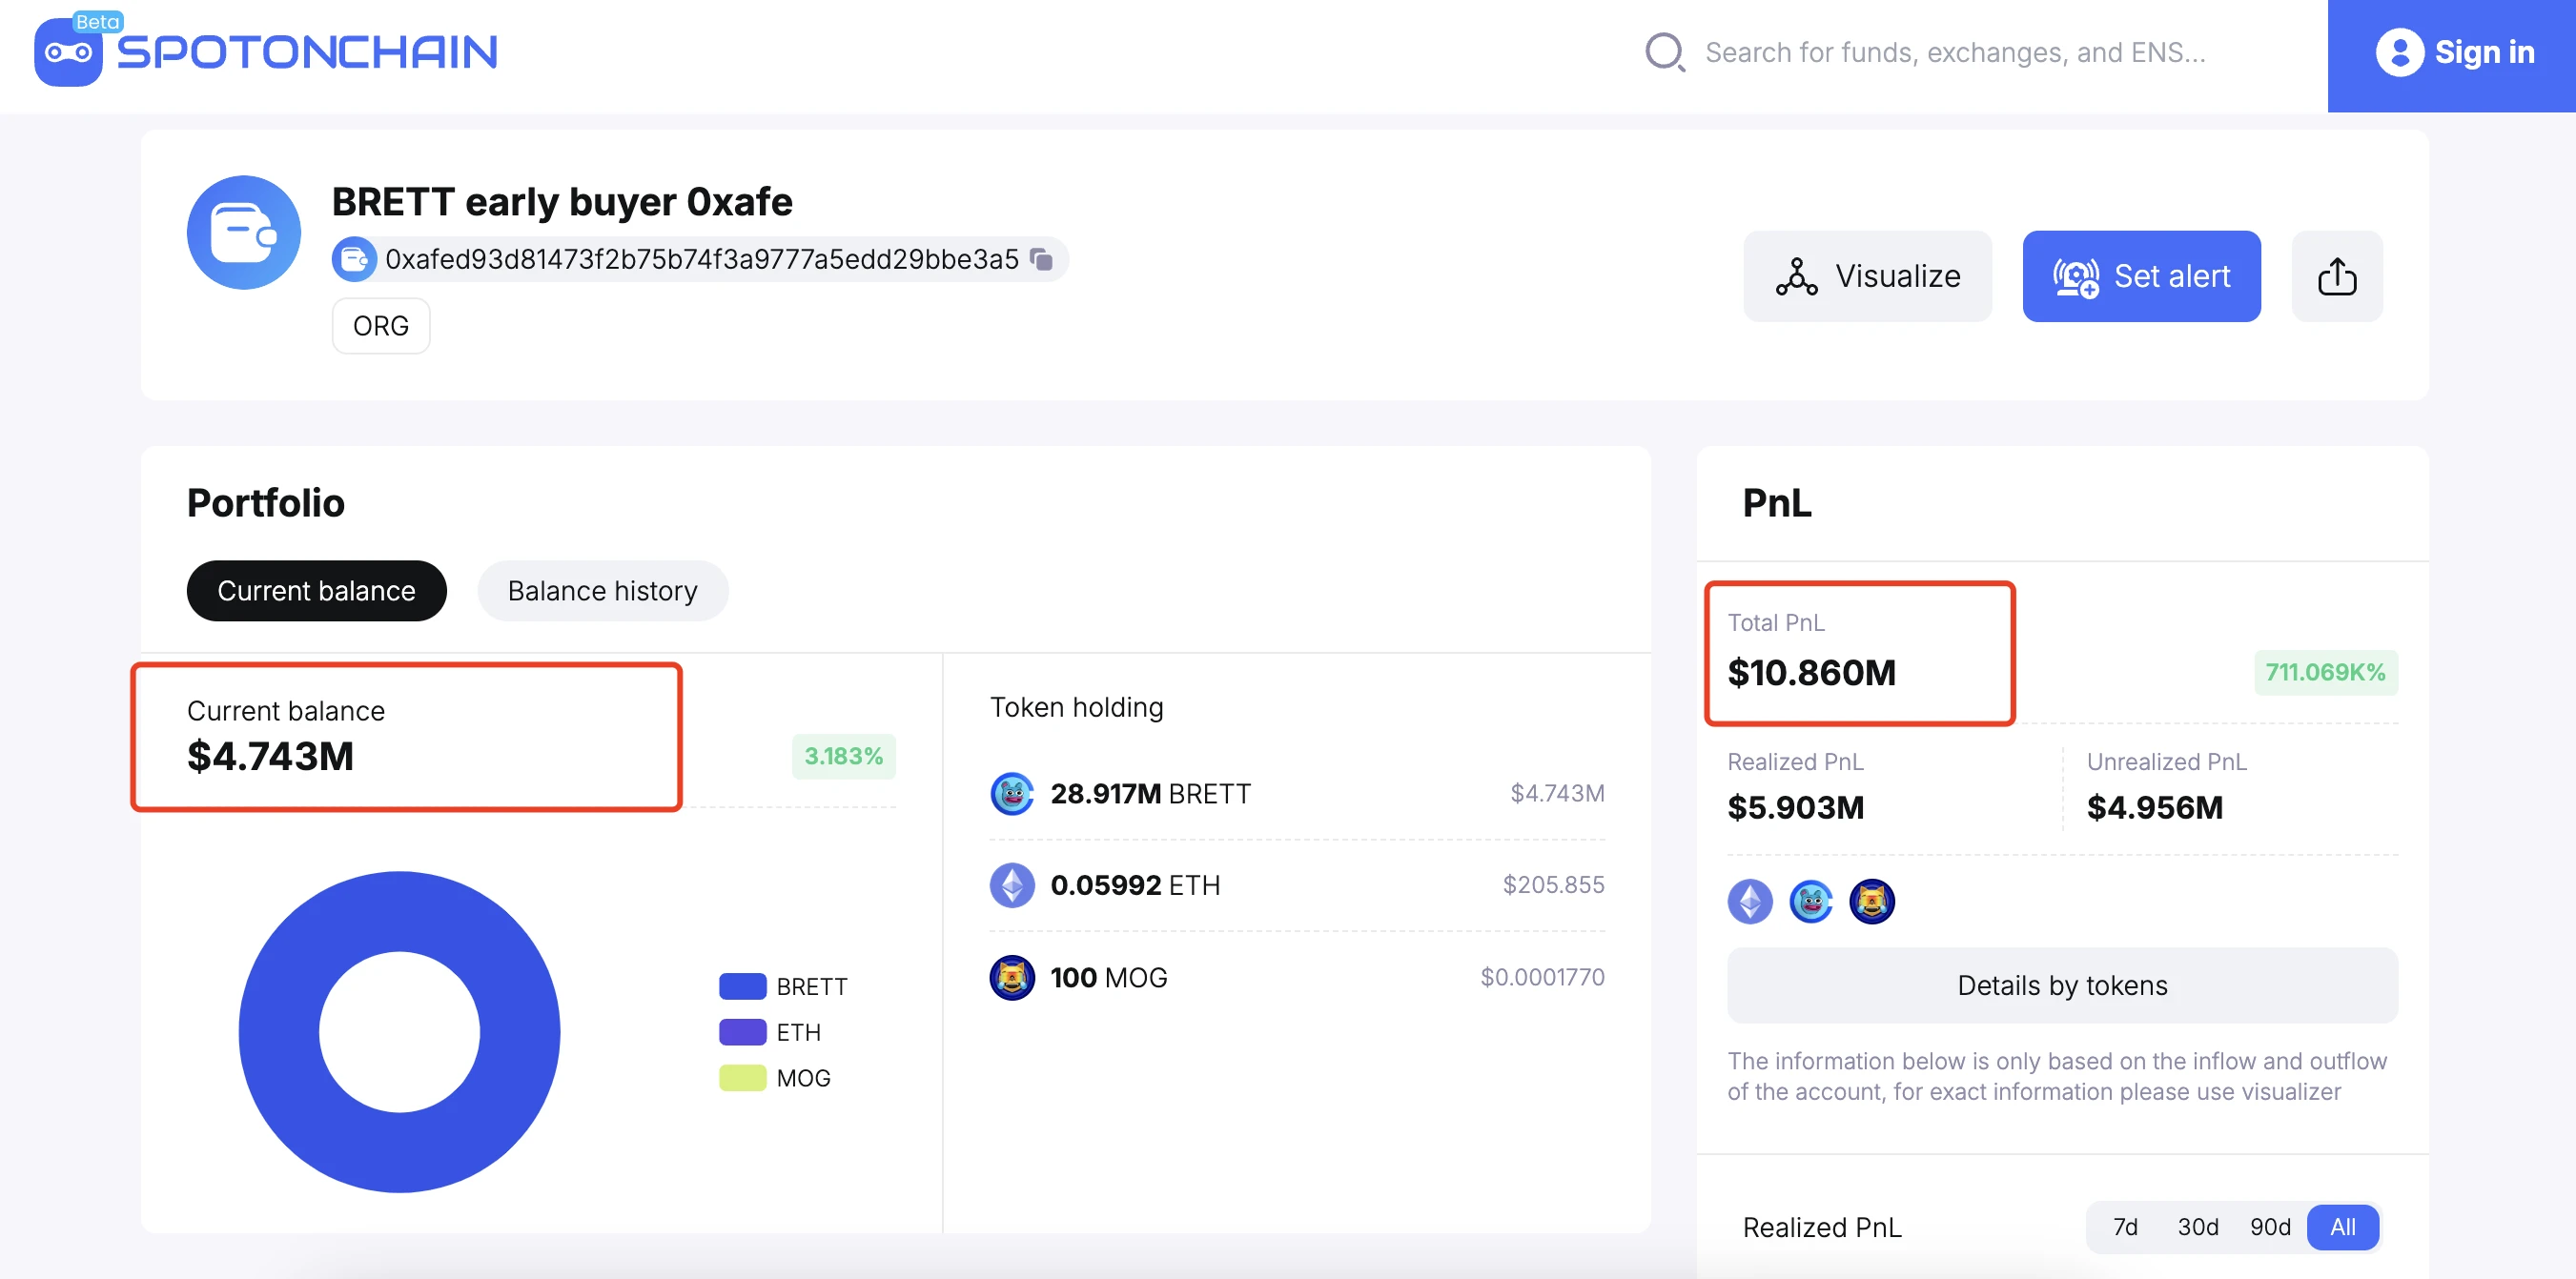Focus the funds and ENS search field
Screen dimensions: 2576x1279
(1954, 52)
